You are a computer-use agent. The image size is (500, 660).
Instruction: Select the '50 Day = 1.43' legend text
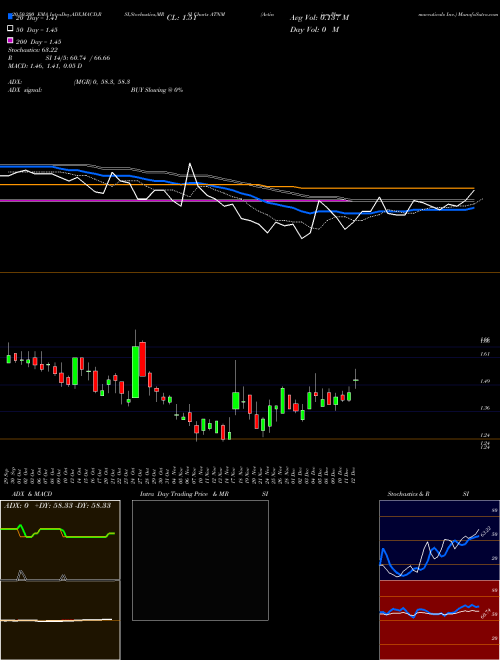tap(37, 30)
